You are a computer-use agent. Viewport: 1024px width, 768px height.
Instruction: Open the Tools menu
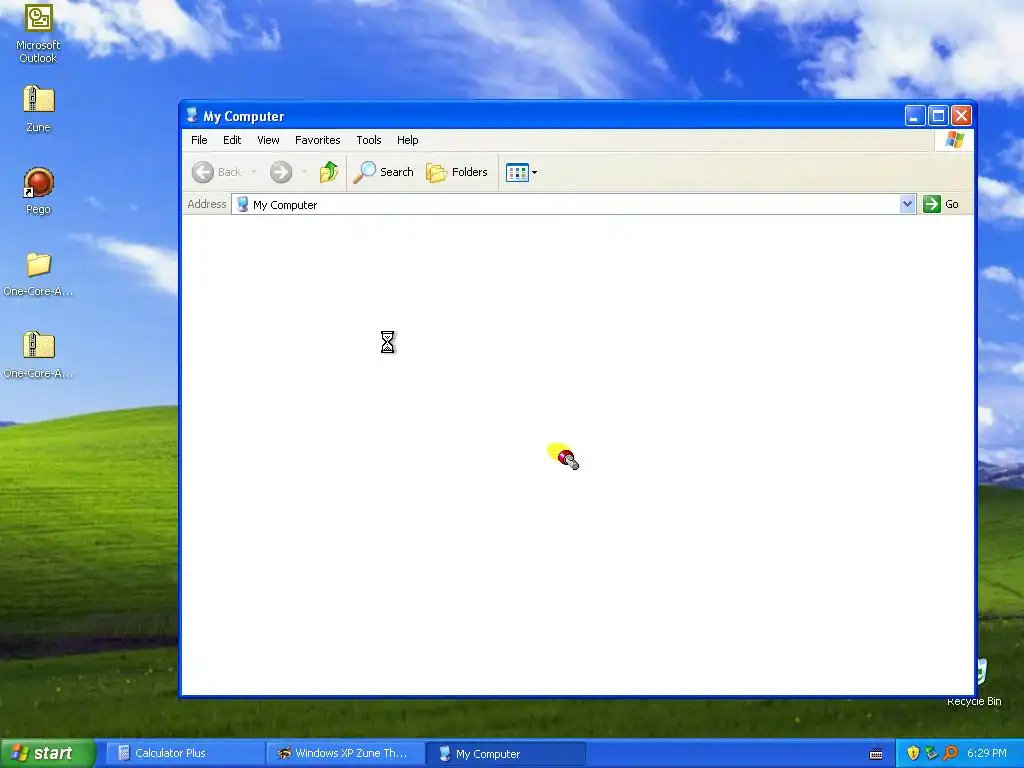pos(368,140)
